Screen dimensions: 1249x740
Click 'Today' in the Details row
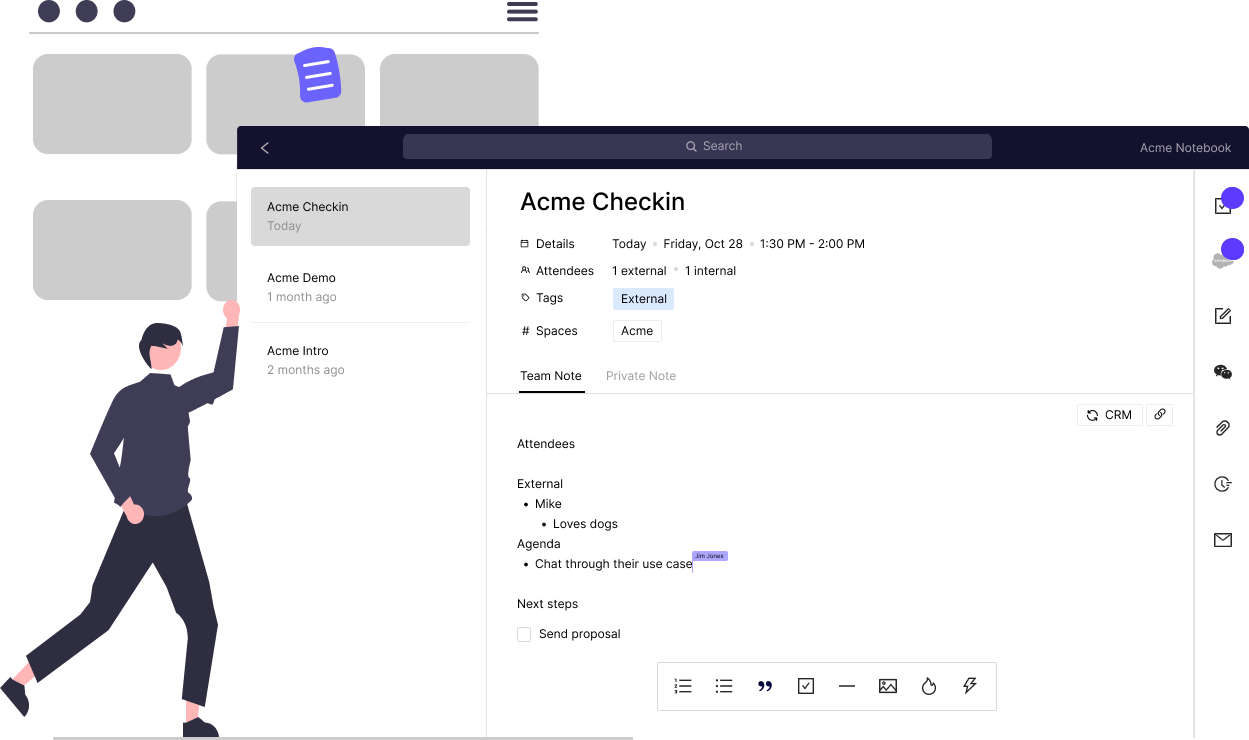[x=629, y=244]
